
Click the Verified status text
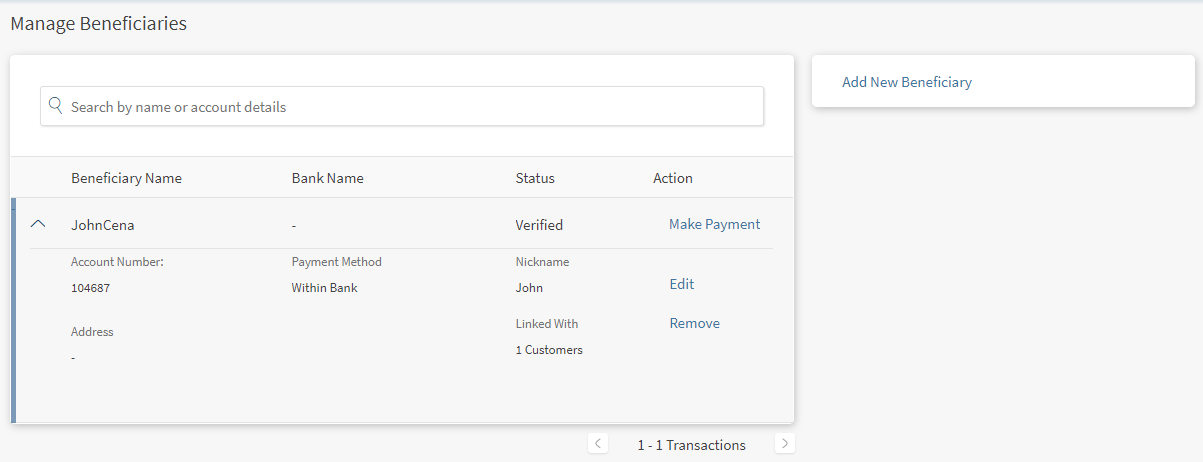(x=539, y=225)
